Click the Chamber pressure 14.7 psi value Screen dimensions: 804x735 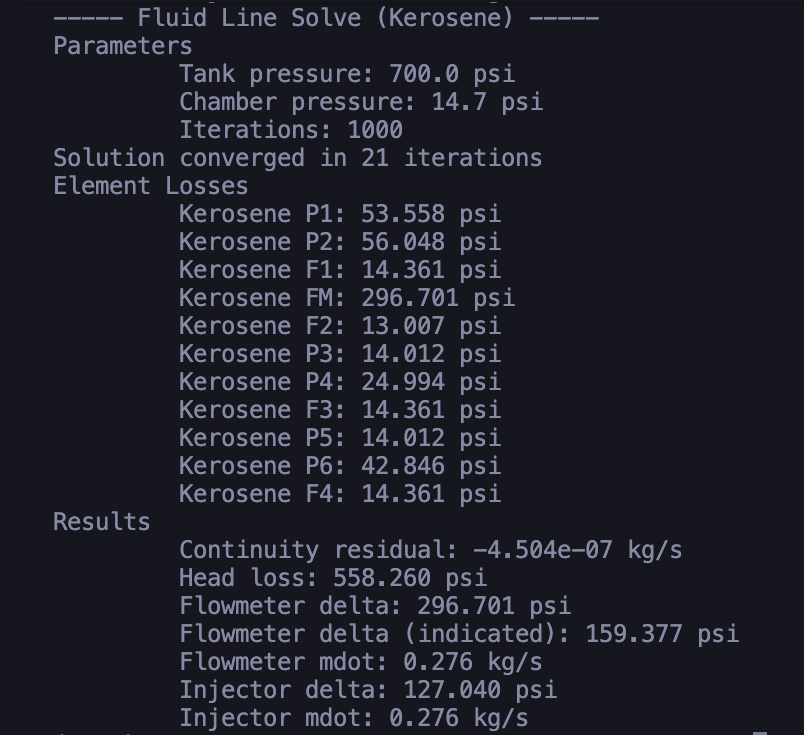point(487,102)
